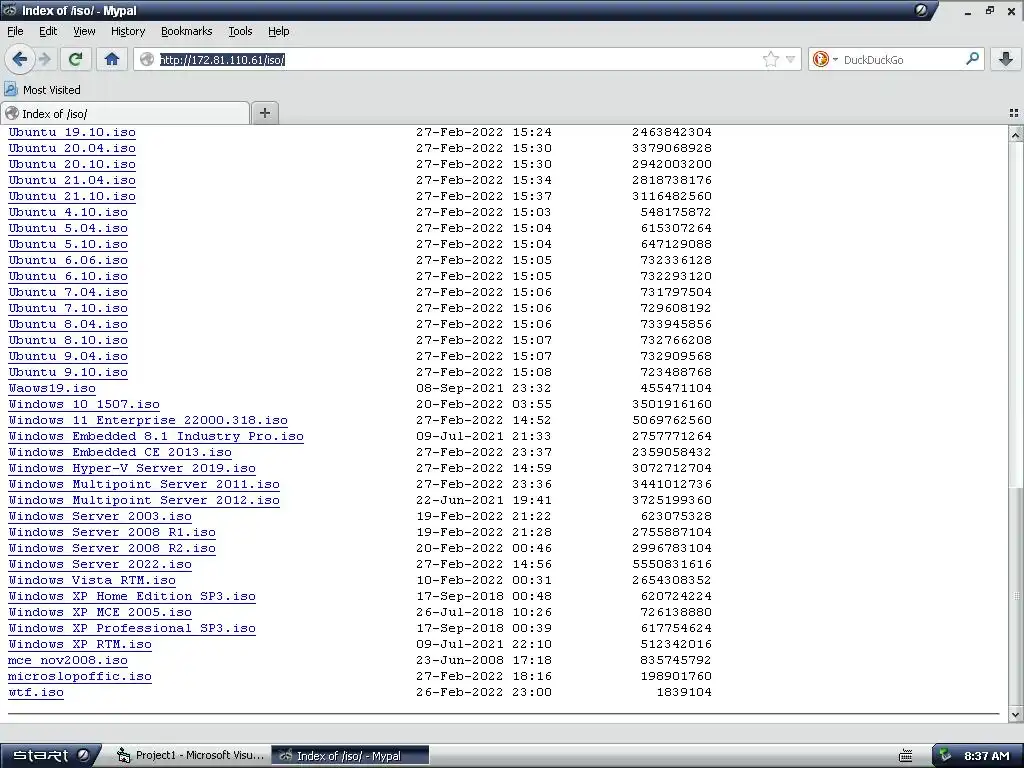Download Ubuntu 6.06.iso
The image size is (1024, 768).
(x=68, y=260)
